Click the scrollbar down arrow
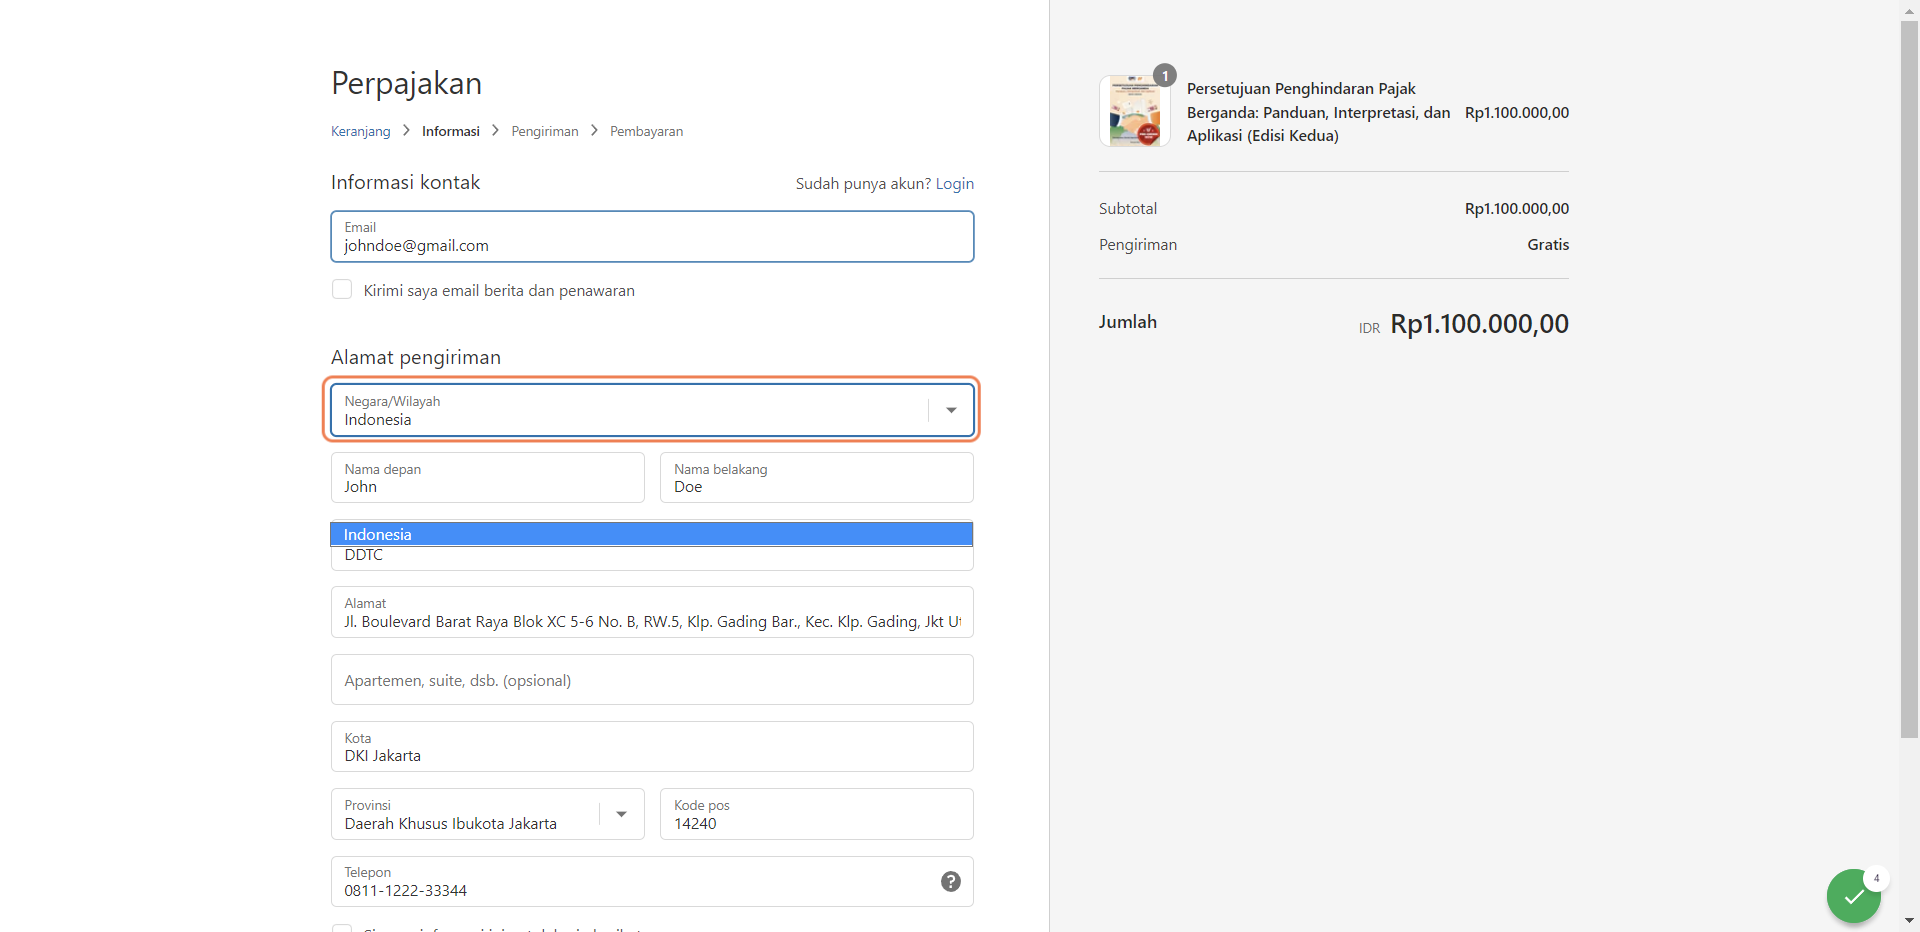 click(x=1909, y=921)
